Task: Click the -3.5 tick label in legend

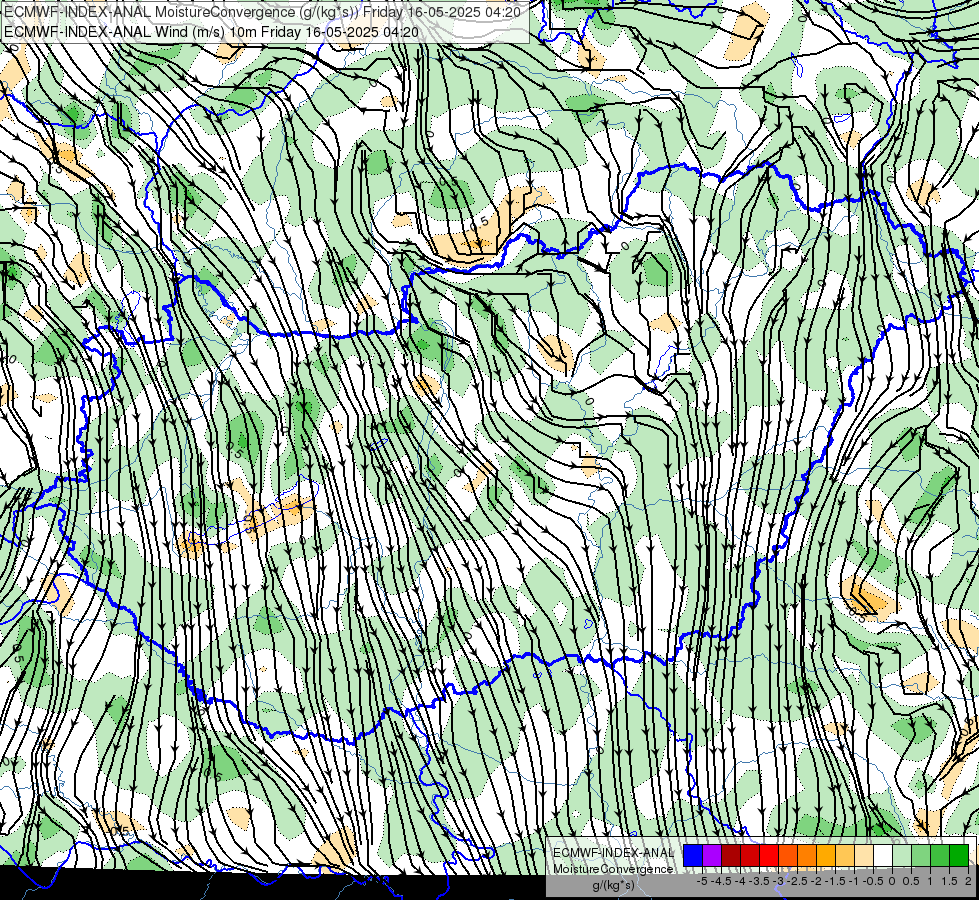Action: (759, 881)
